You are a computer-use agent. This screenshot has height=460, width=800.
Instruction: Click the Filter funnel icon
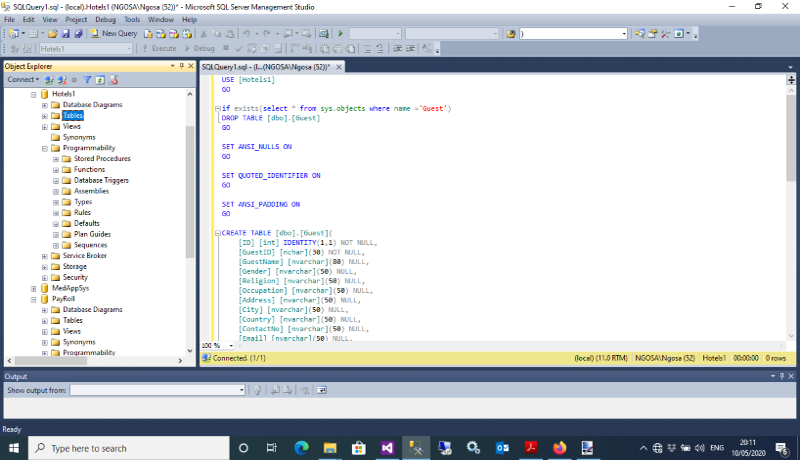[x=87, y=80]
